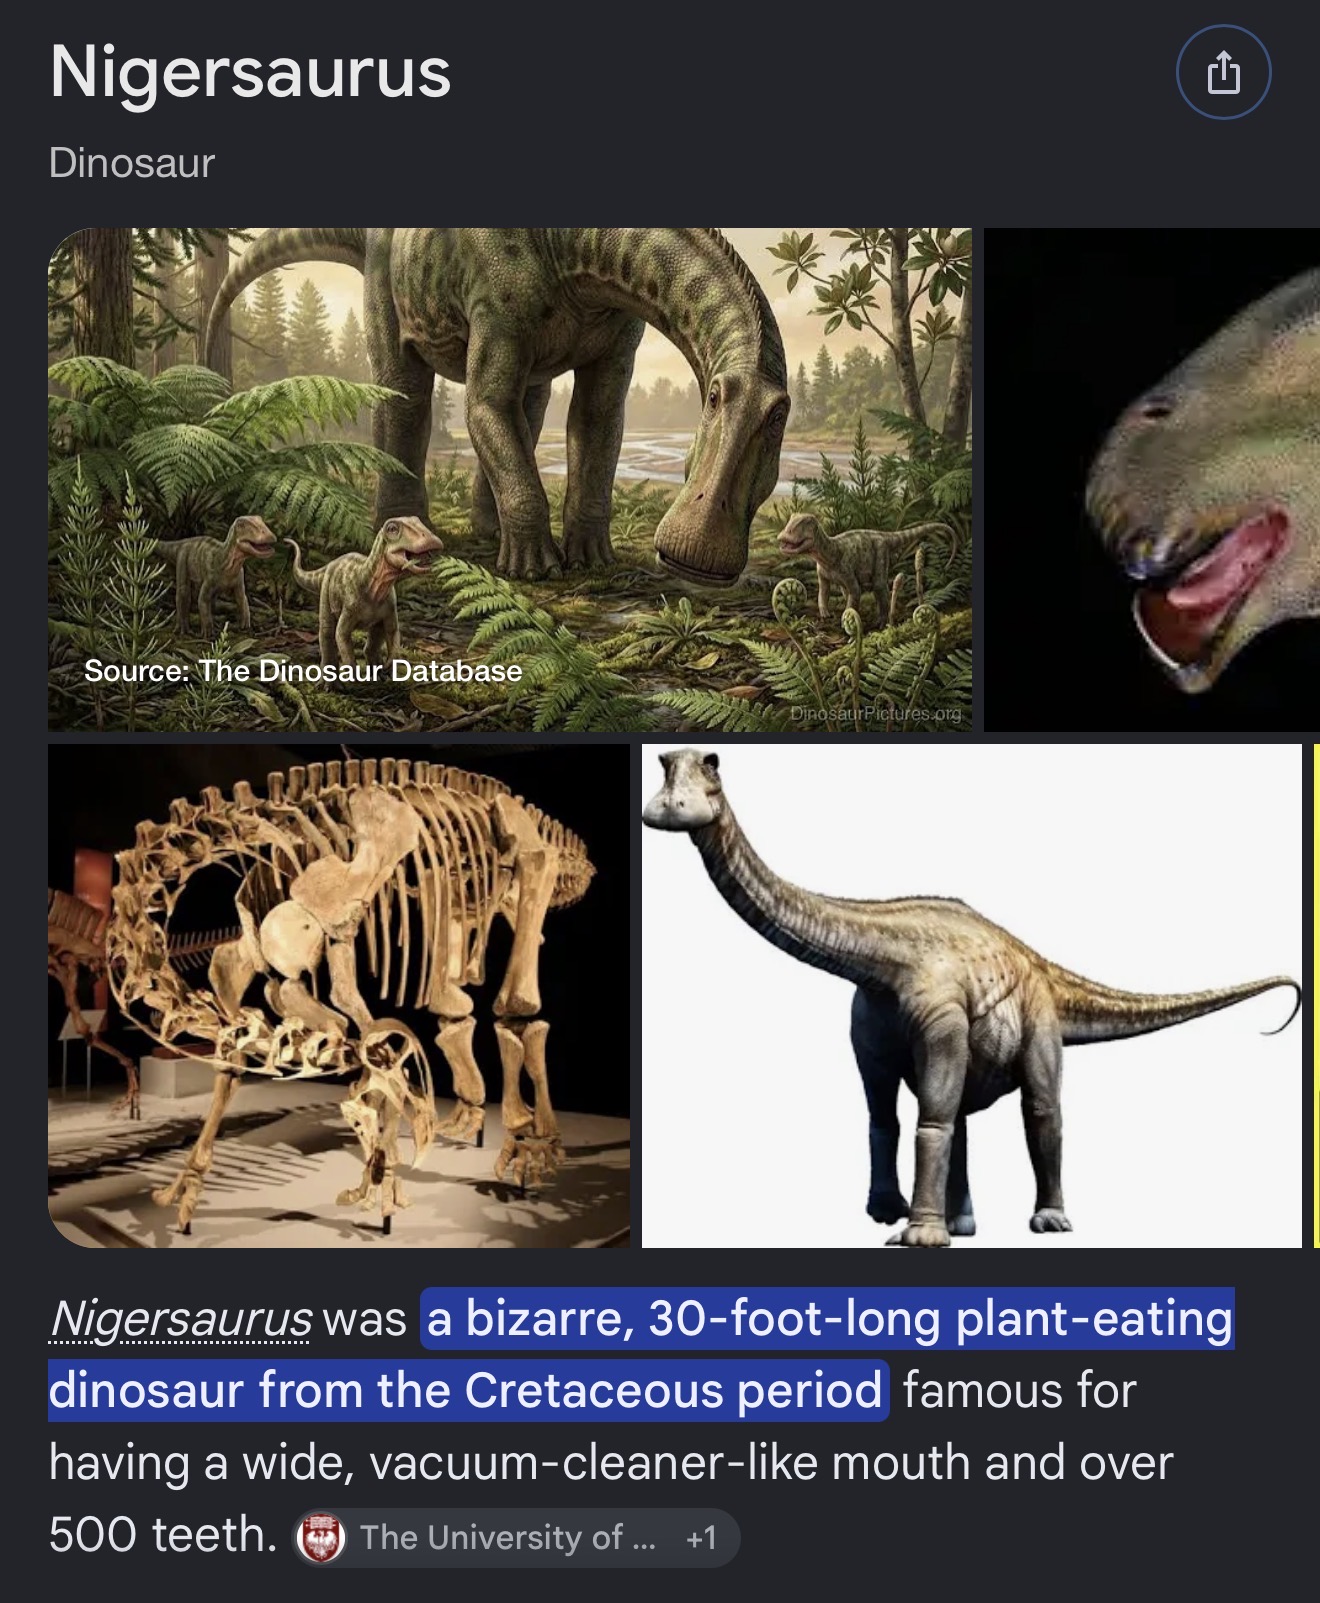The width and height of the screenshot is (1320, 1603).
Task: Click the "famous for" words in description
Action: click(1020, 1391)
